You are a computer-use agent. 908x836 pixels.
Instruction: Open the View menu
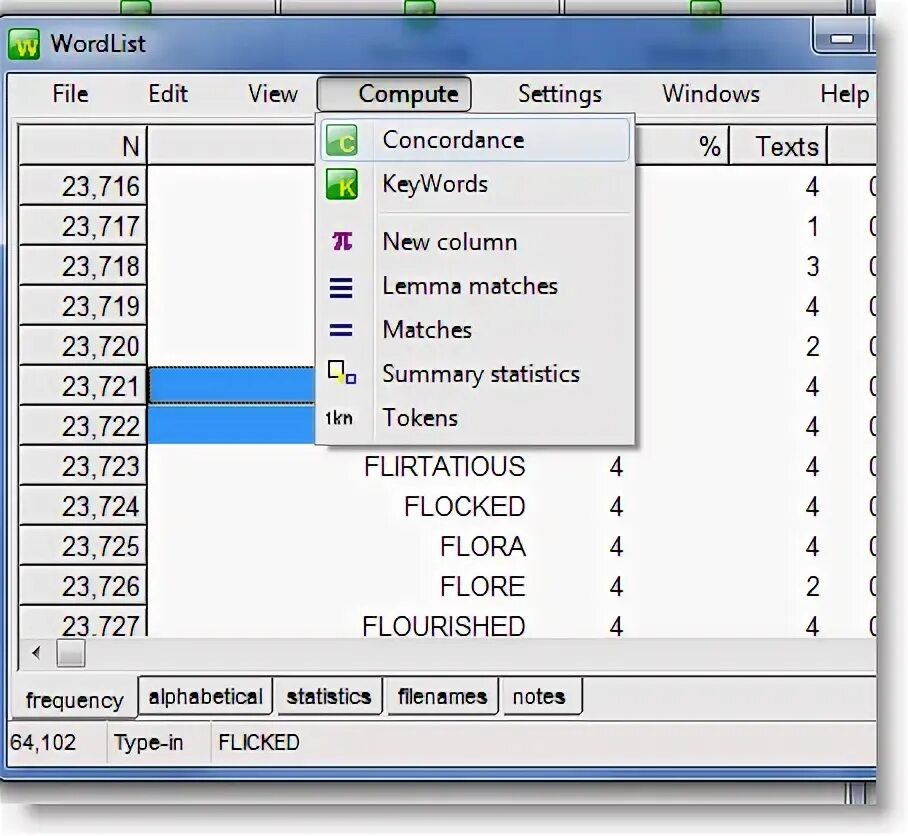coord(273,94)
